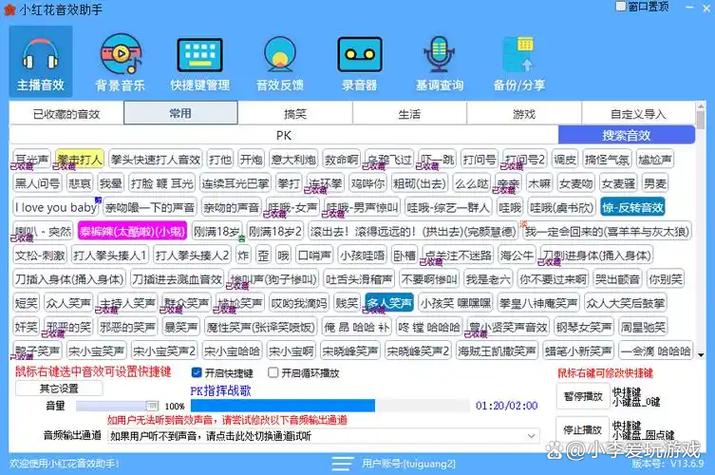Adjust the 音量 volume slider

coord(117,405)
